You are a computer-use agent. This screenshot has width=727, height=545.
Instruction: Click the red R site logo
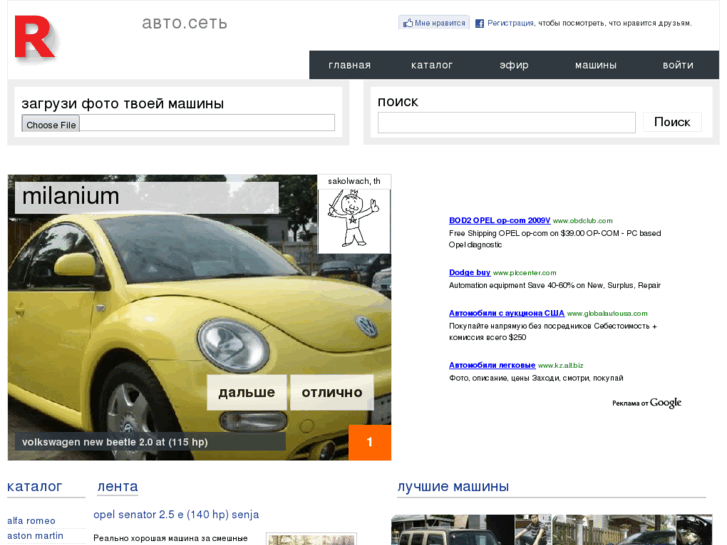34,38
